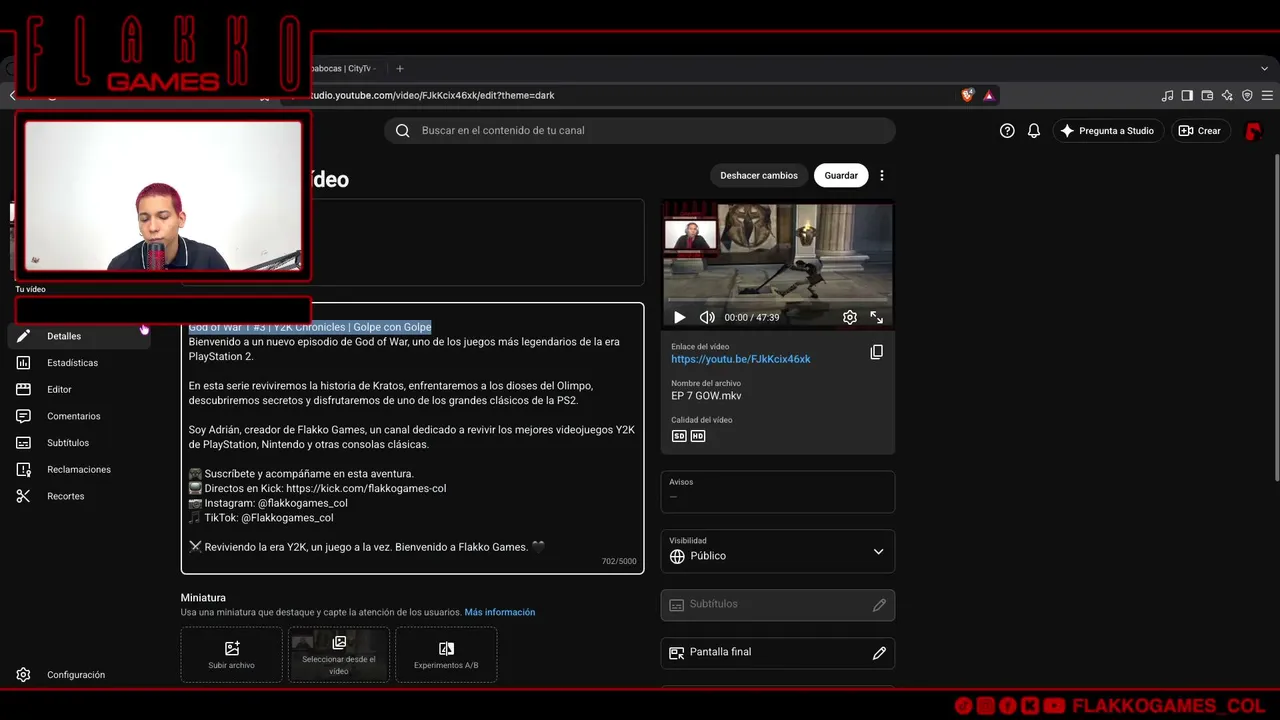Click Pregunta a Studio button
This screenshot has width=1280, height=720.
pyautogui.click(x=1107, y=131)
